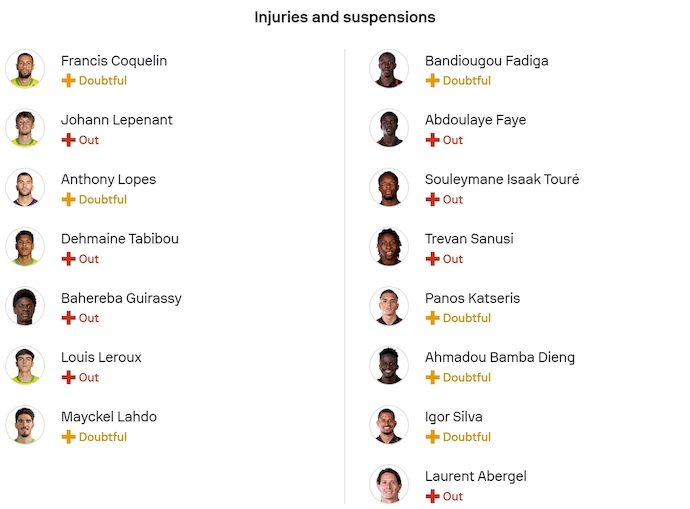690x509 pixels.
Task: Click Igor Silva's Doubtful status icon
Action: click(x=432, y=437)
